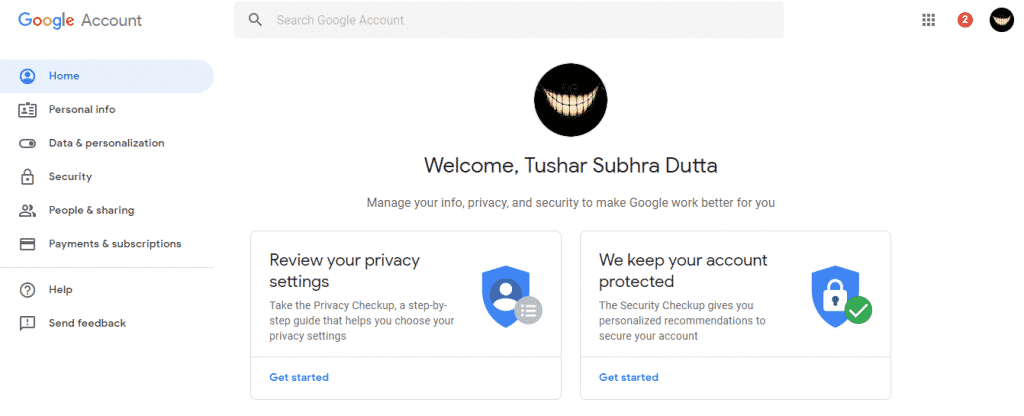Viewport: 1024px width, 416px height.
Task: Open the account avatar in top bar
Action: click(1001, 20)
